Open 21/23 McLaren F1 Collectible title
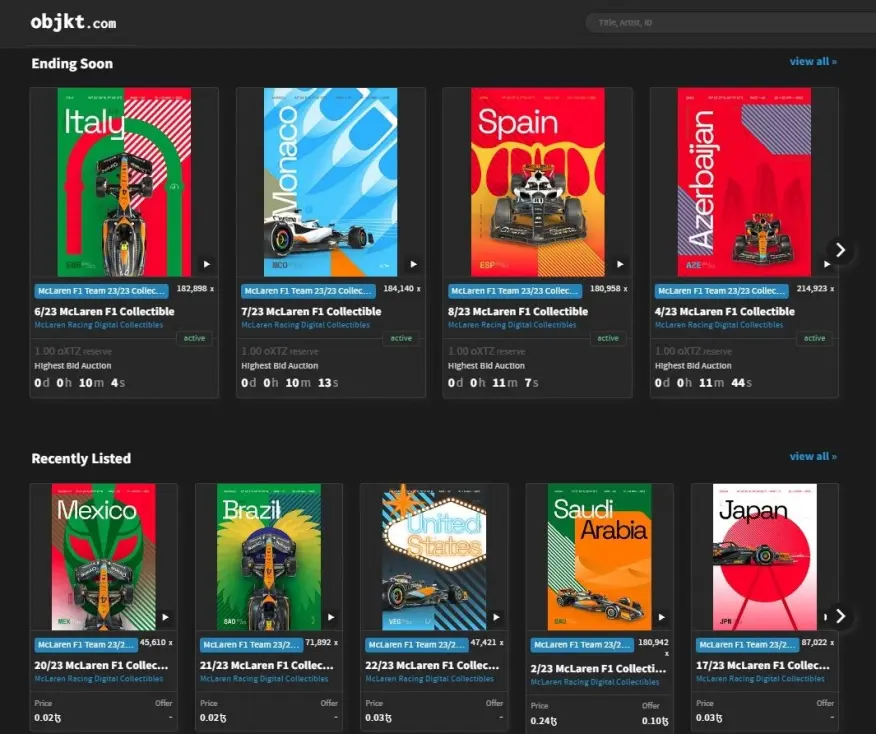 266,665
